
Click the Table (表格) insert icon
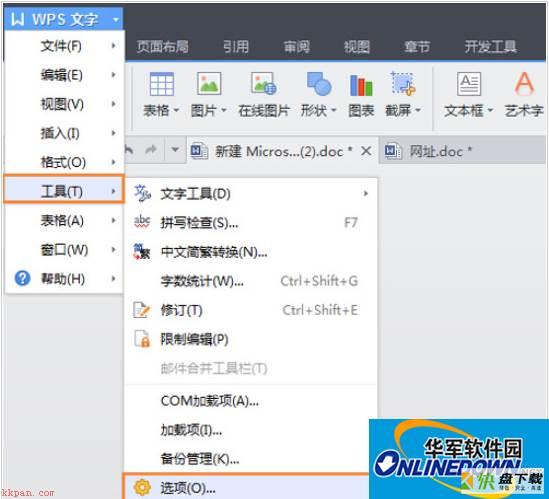(161, 84)
